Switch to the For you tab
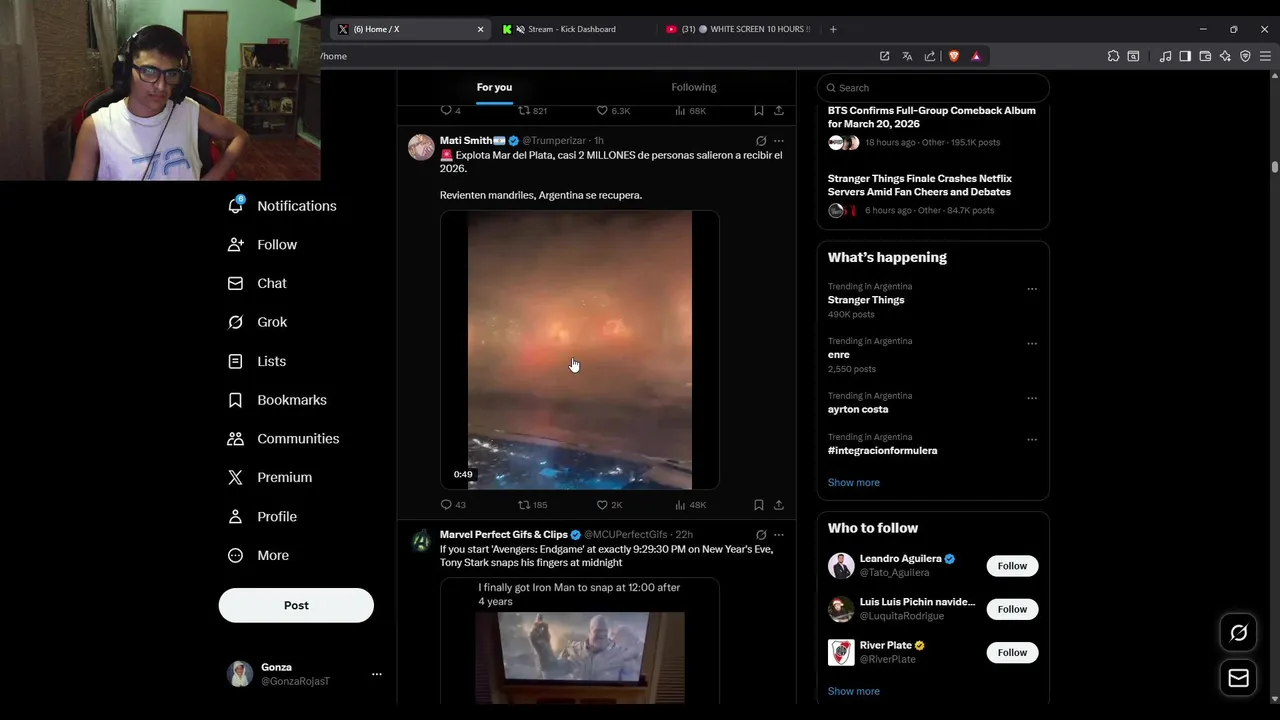The image size is (1280, 720). click(x=494, y=87)
